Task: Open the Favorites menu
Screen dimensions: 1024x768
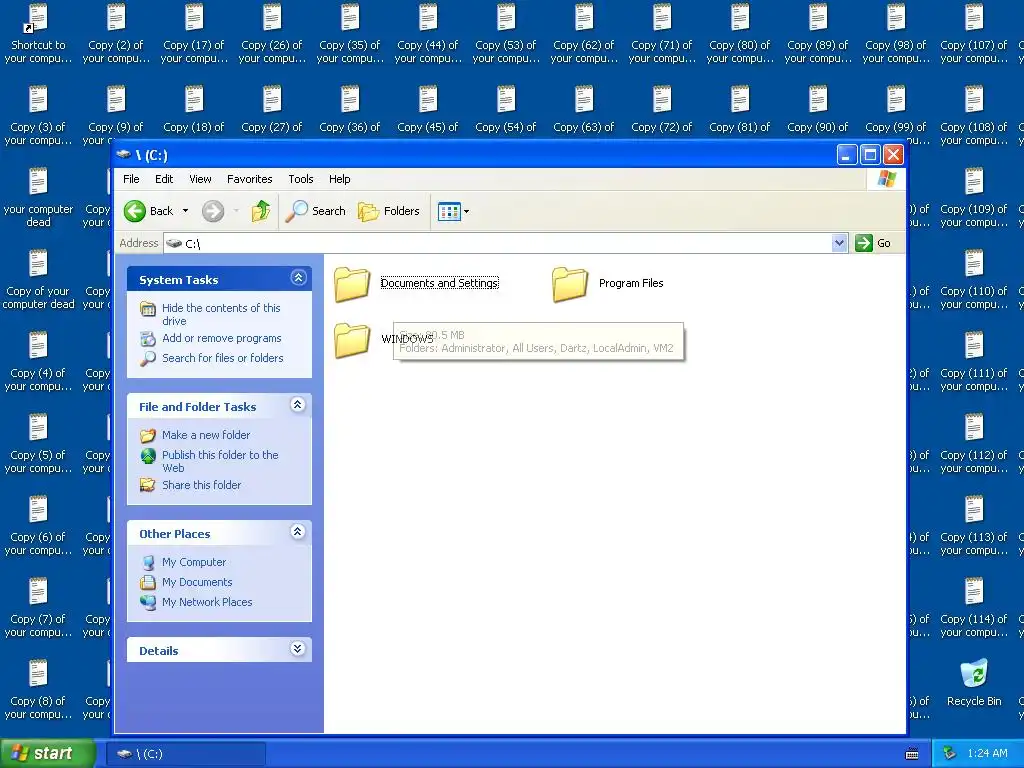Action: point(249,179)
